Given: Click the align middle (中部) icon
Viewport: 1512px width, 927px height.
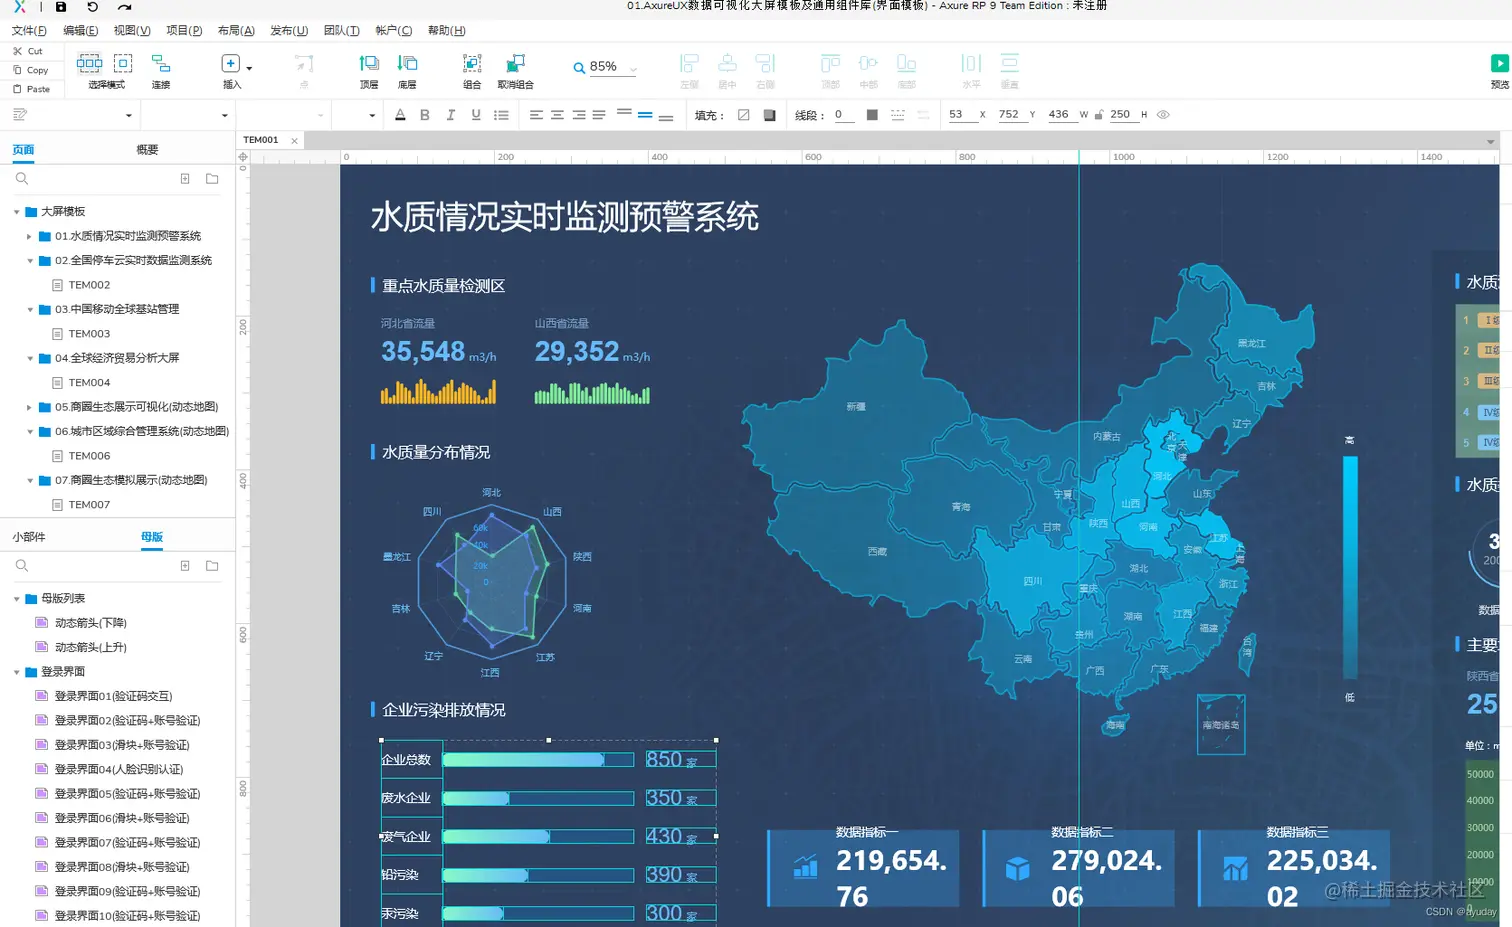Looking at the screenshot, I should pos(868,63).
